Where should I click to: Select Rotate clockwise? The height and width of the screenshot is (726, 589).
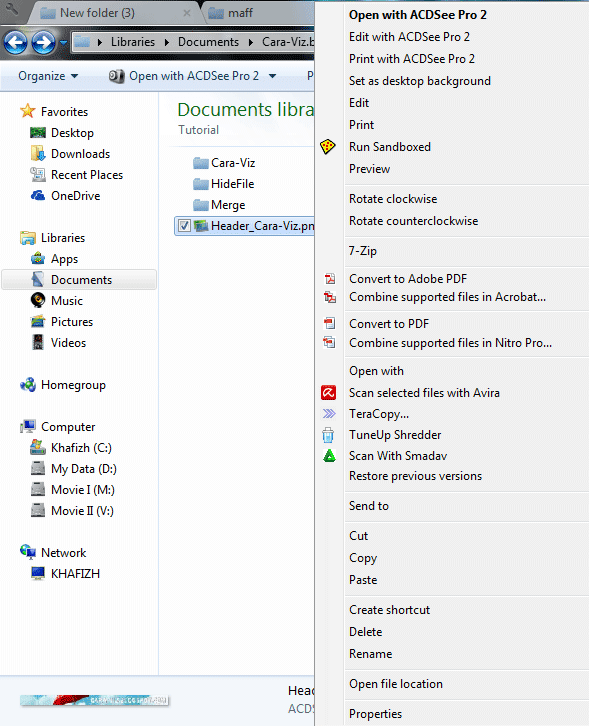[x=393, y=199]
